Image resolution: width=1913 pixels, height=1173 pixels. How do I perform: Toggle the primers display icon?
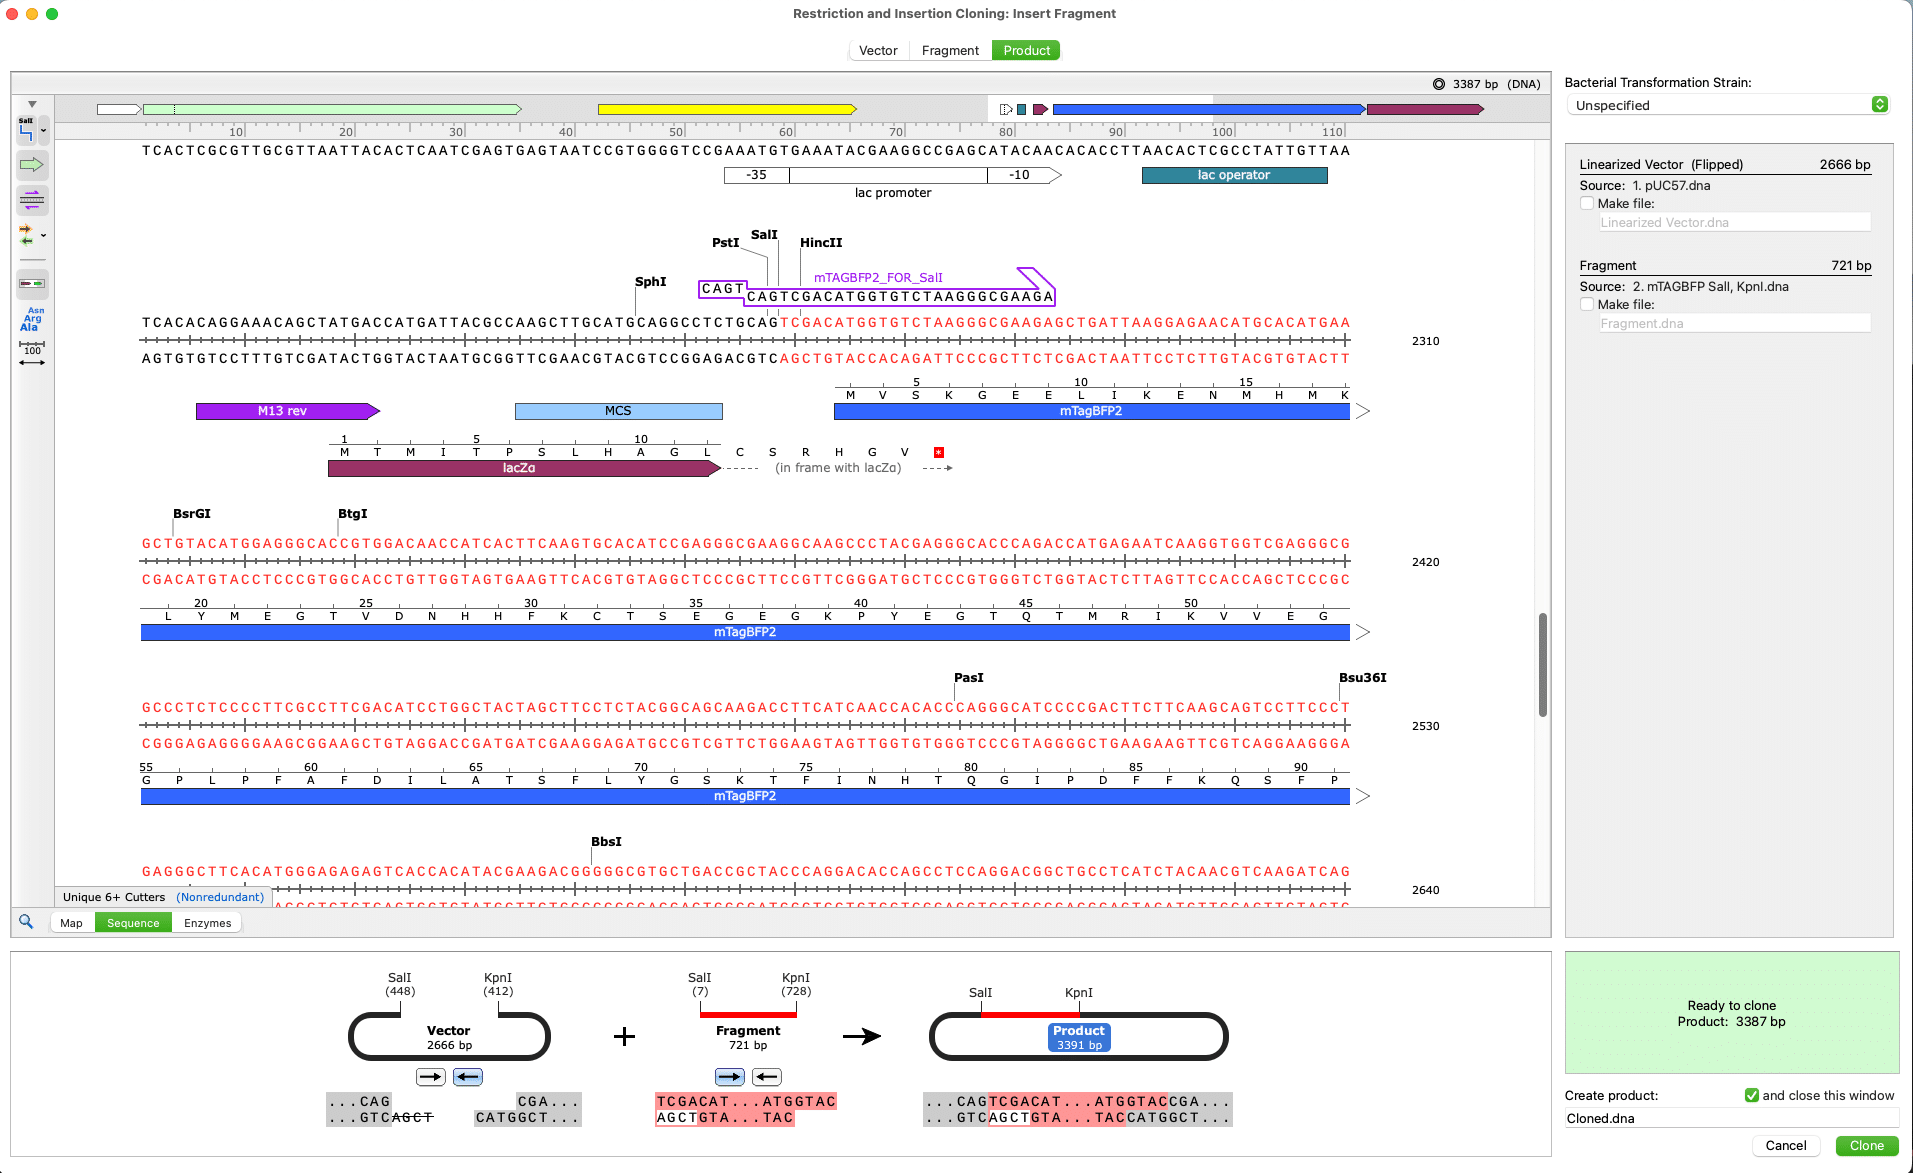point(26,236)
